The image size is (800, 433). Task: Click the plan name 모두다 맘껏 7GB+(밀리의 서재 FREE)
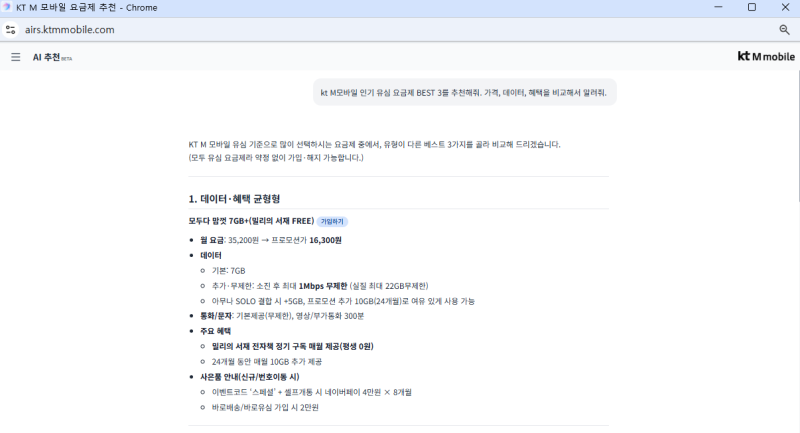(251, 221)
